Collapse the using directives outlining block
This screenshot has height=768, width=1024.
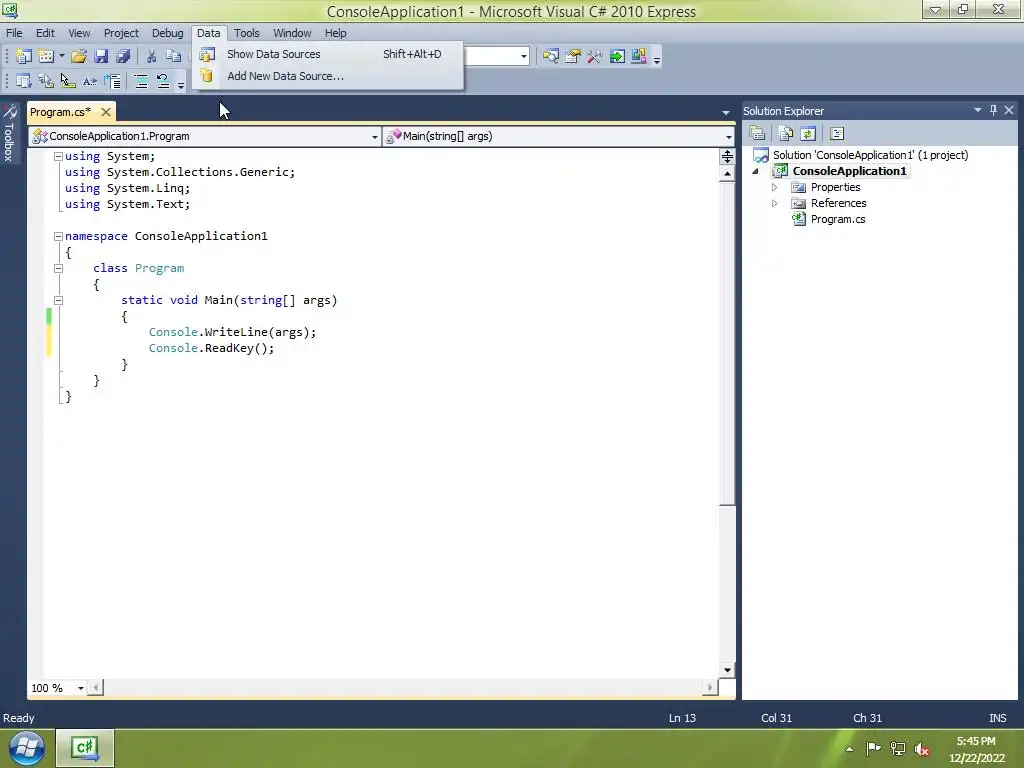[x=58, y=156]
